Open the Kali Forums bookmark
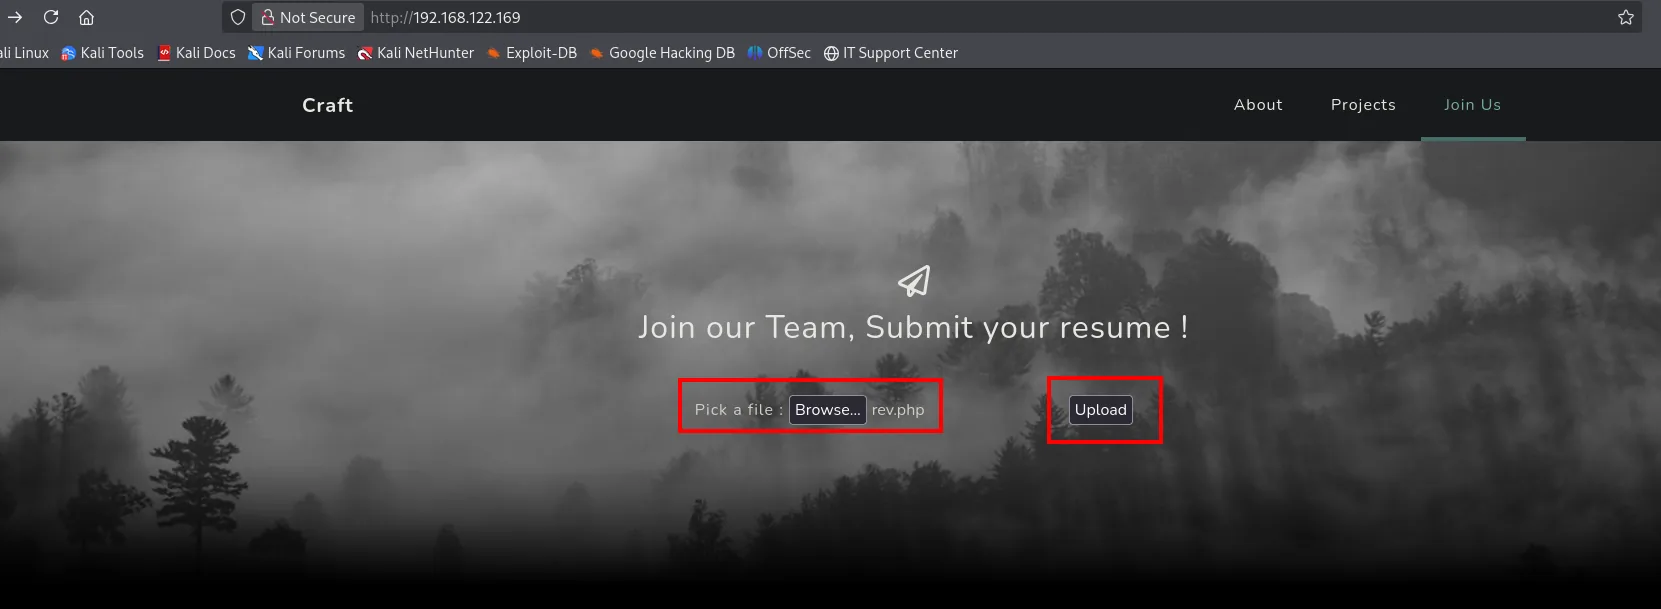The height and width of the screenshot is (609, 1661). click(x=297, y=53)
